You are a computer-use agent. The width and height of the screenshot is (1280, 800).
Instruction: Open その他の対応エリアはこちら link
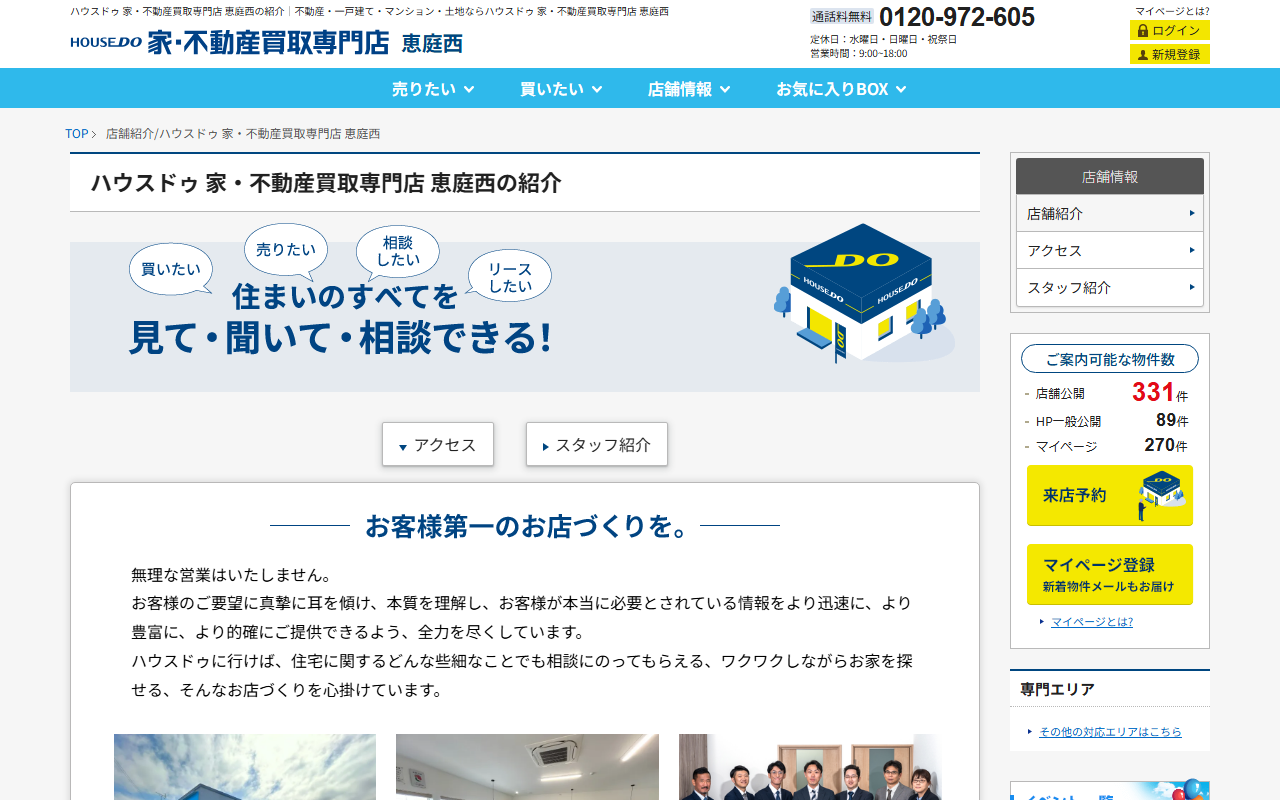point(1110,732)
